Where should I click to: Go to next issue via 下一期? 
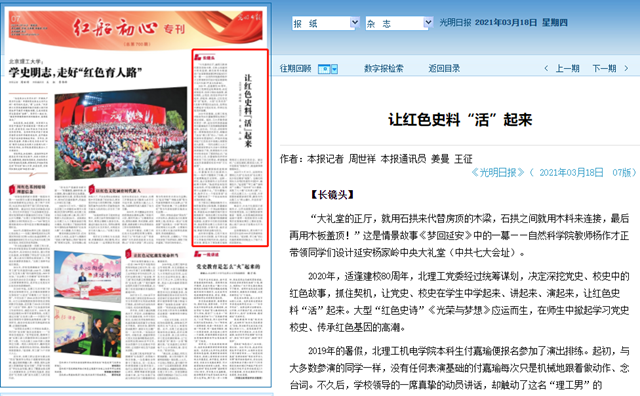pyautogui.click(x=604, y=69)
